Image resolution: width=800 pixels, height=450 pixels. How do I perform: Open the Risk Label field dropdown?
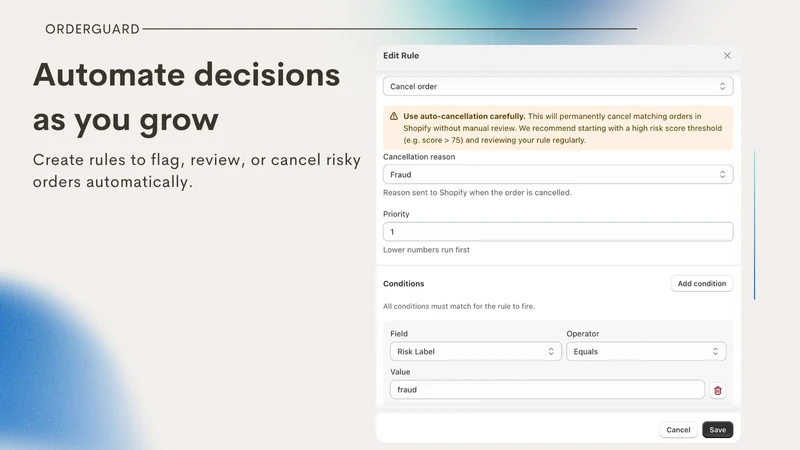[476, 352]
